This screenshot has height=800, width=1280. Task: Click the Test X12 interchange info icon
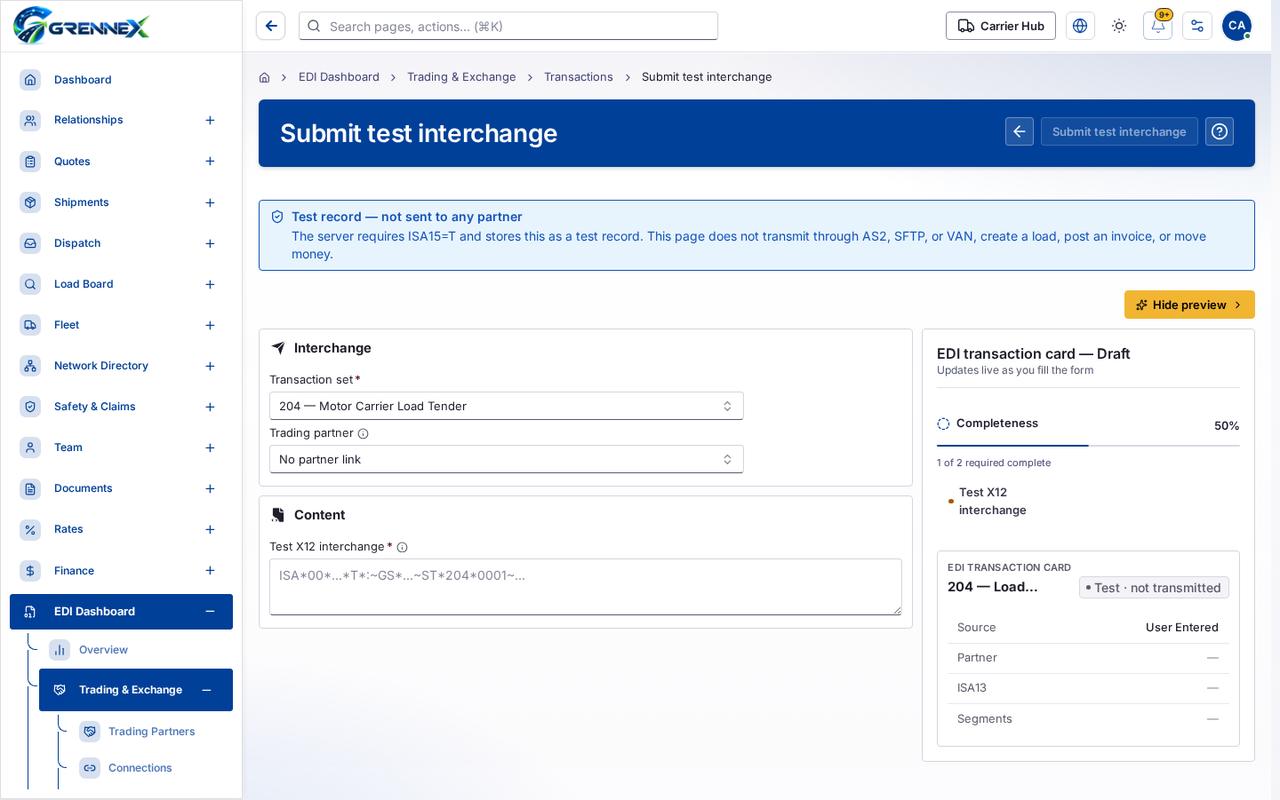tap(402, 547)
